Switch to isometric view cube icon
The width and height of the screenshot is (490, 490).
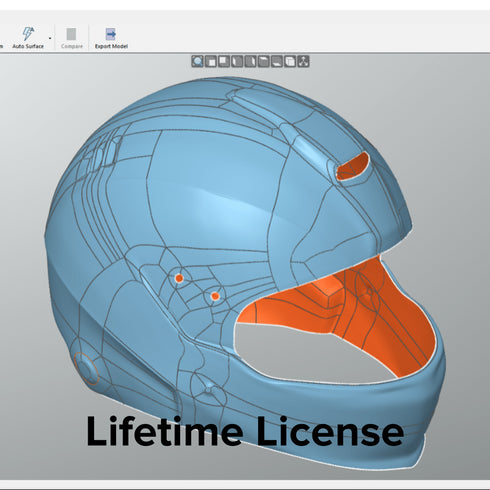[x=290, y=62]
